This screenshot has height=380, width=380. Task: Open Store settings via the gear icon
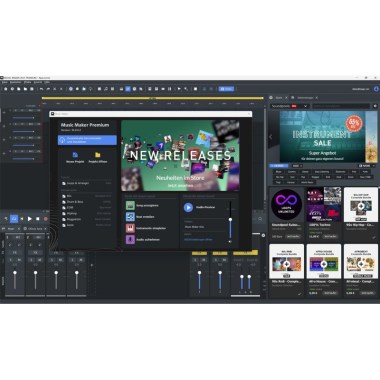[x=375, y=106]
